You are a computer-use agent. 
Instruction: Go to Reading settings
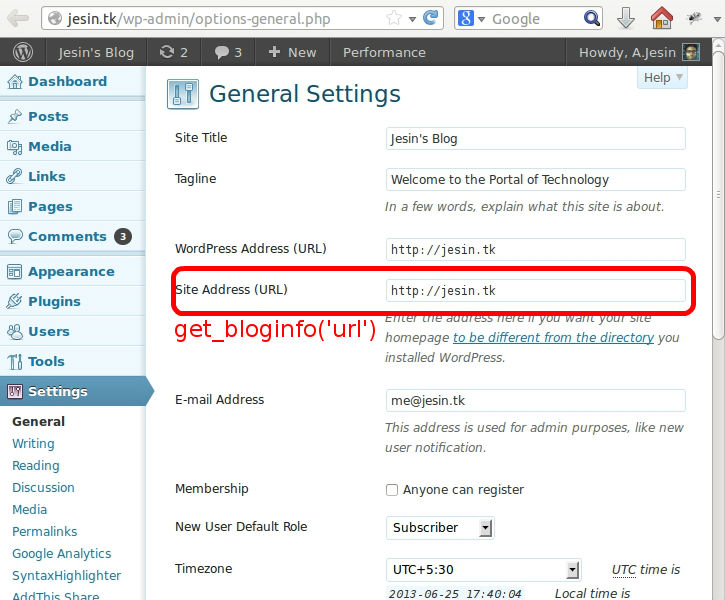[x=36, y=465]
